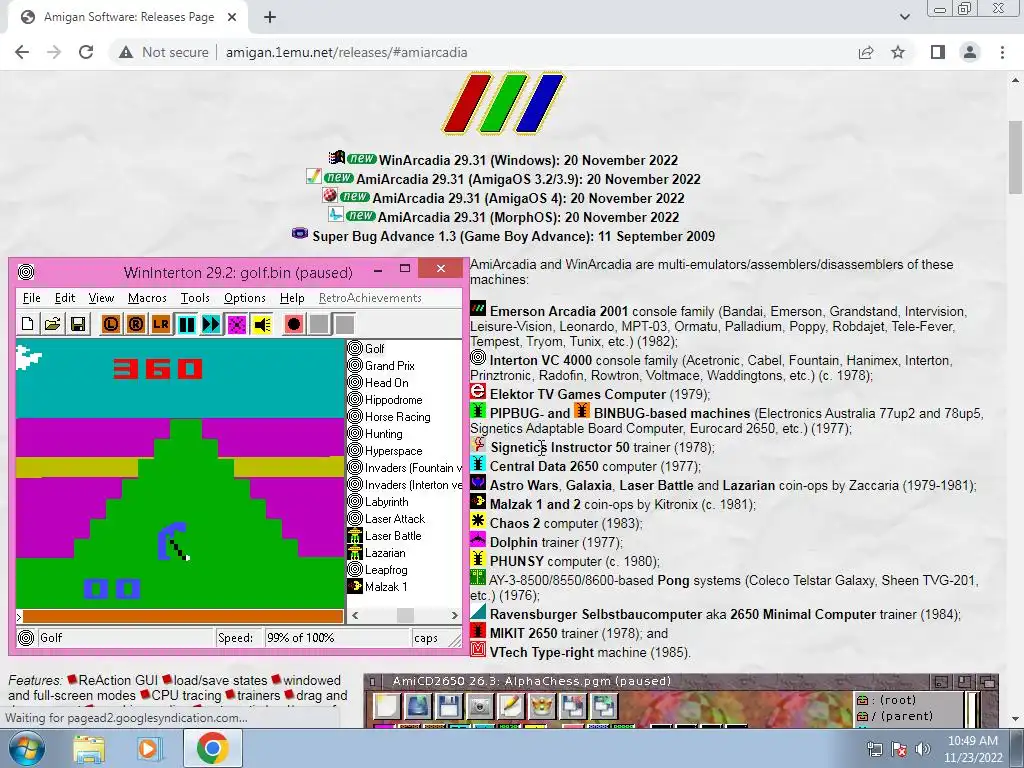Click the R controller button in WinInterton toolbar
The width and height of the screenshot is (1024, 768).
click(135, 324)
